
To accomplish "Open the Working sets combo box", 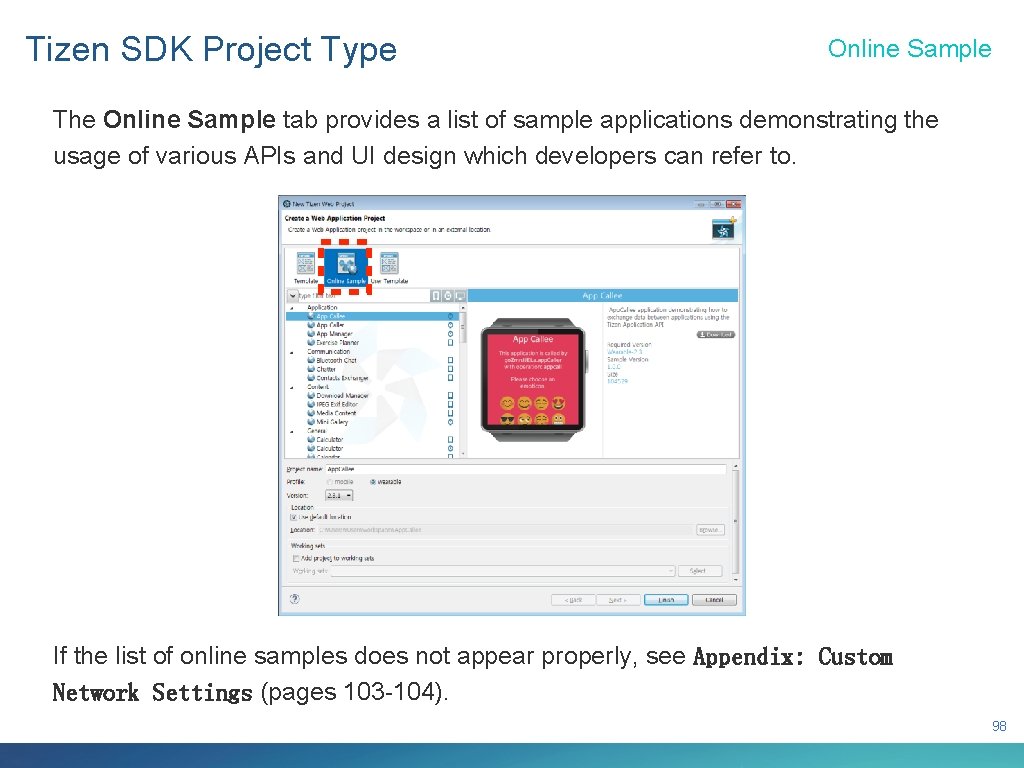I will tap(503, 571).
